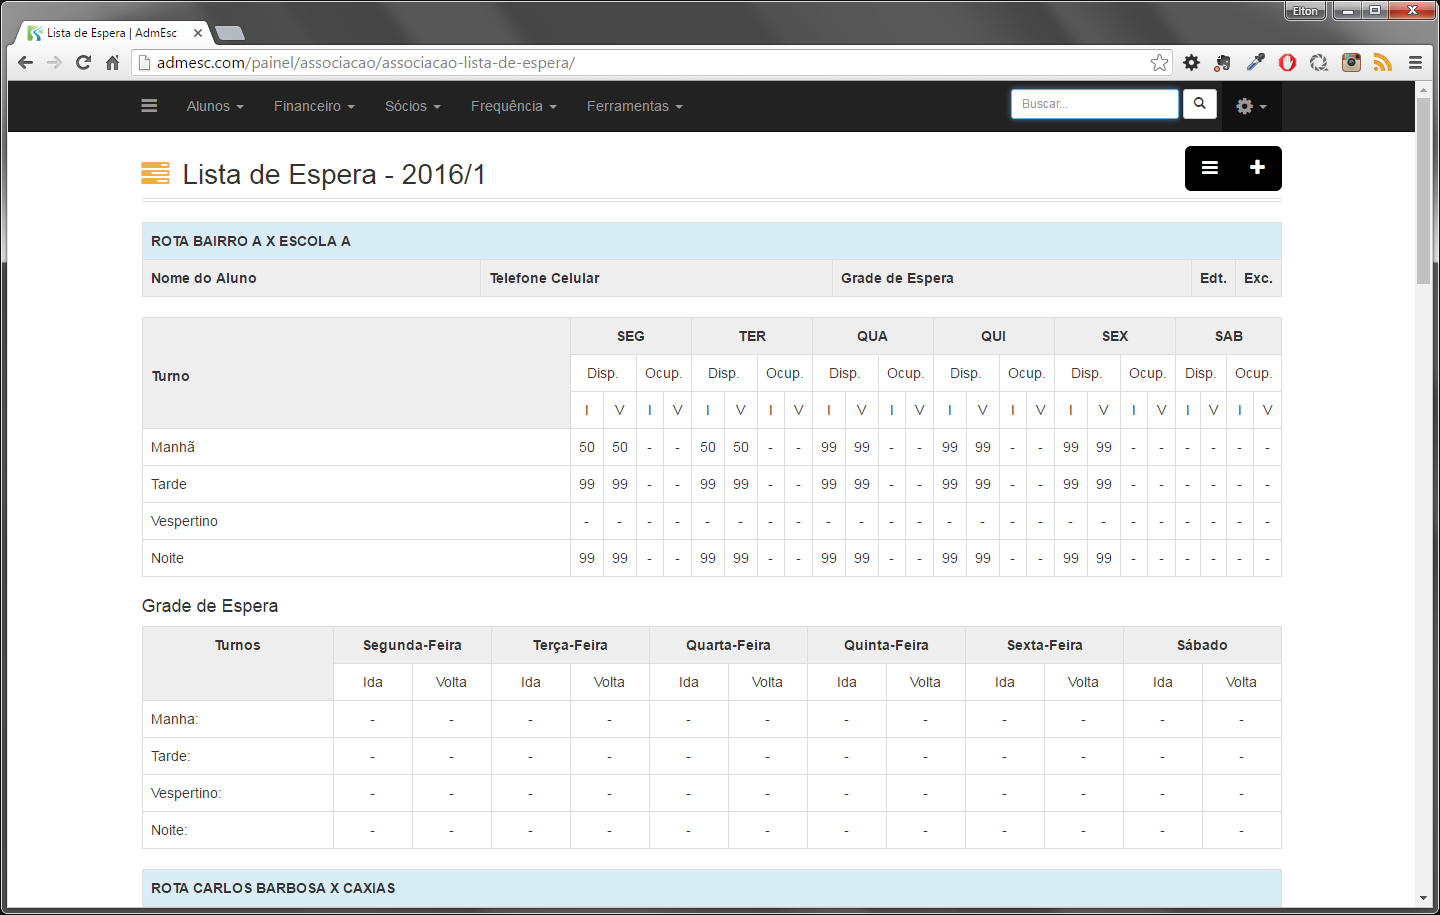This screenshot has width=1440, height=915.
Task: Bookmark this page with the star icon
Action: pyautogui.click(x=1159, y=63)
